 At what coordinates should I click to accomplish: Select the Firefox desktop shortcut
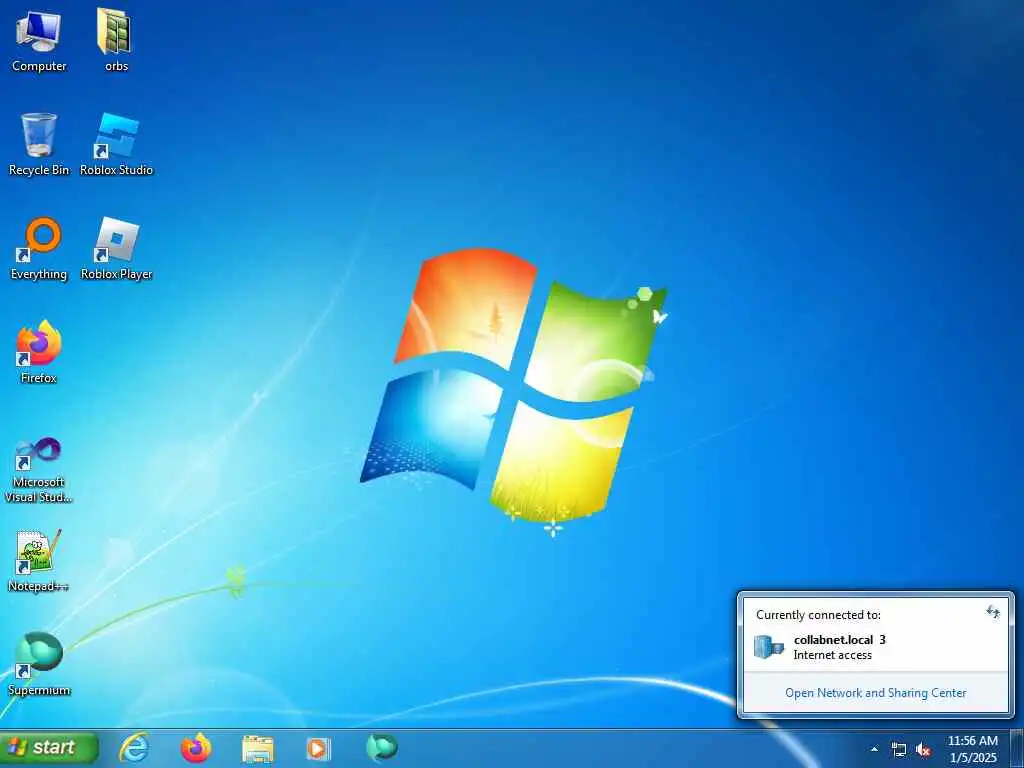tap(39, 353)
